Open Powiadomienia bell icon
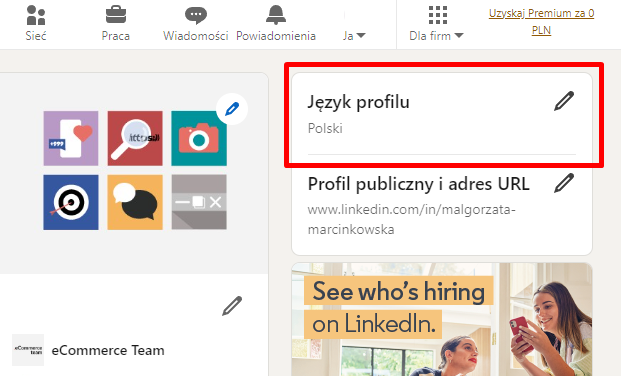The height and width of the screenshot is (376, 621). tap(276, 15)
